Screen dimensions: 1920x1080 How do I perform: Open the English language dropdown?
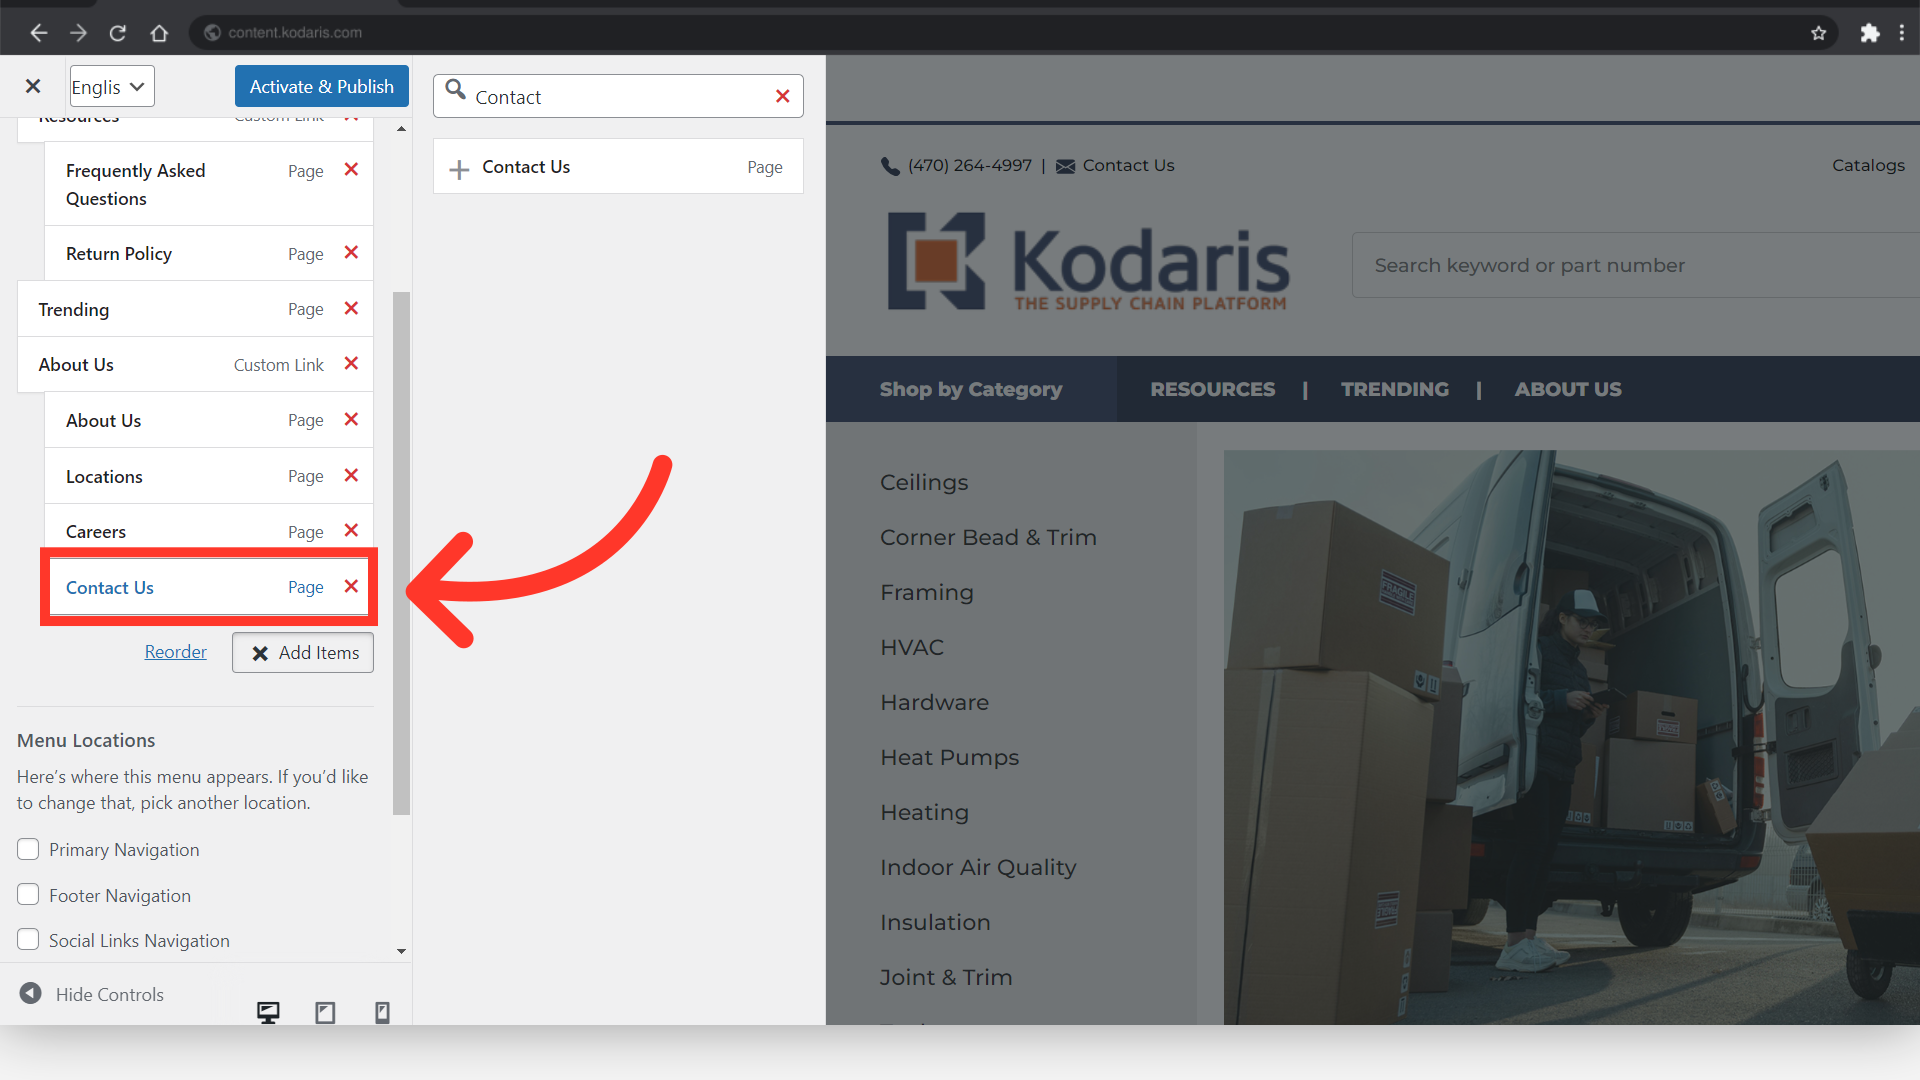click(x=111, y=87)
